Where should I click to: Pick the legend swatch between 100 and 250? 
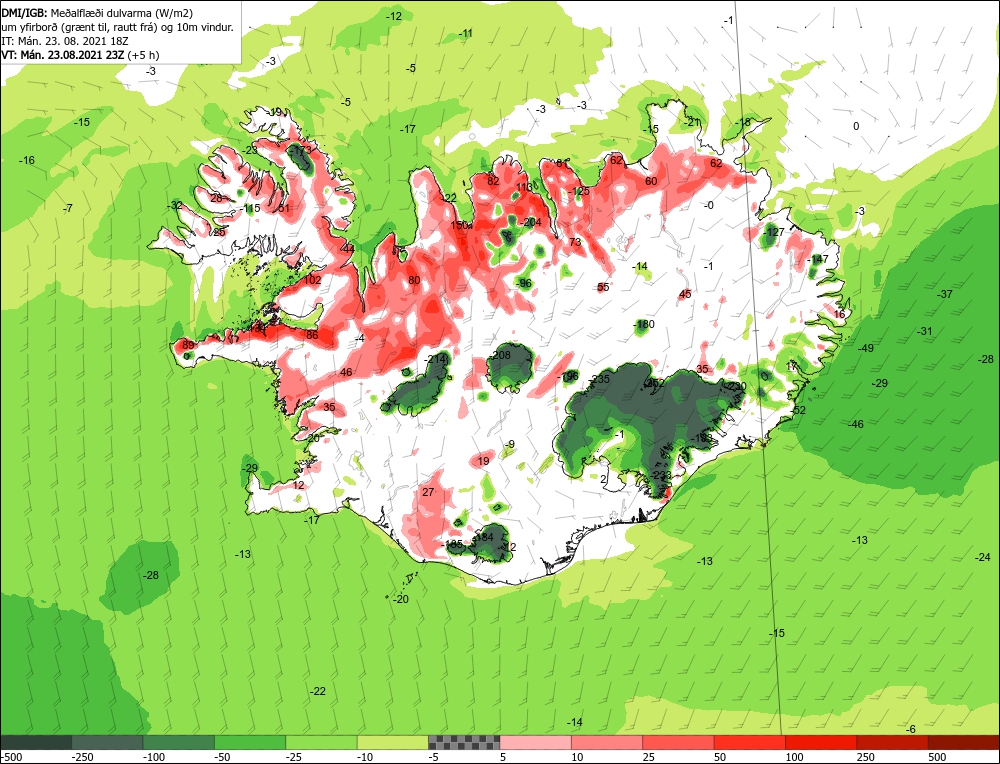pos(821,742)
